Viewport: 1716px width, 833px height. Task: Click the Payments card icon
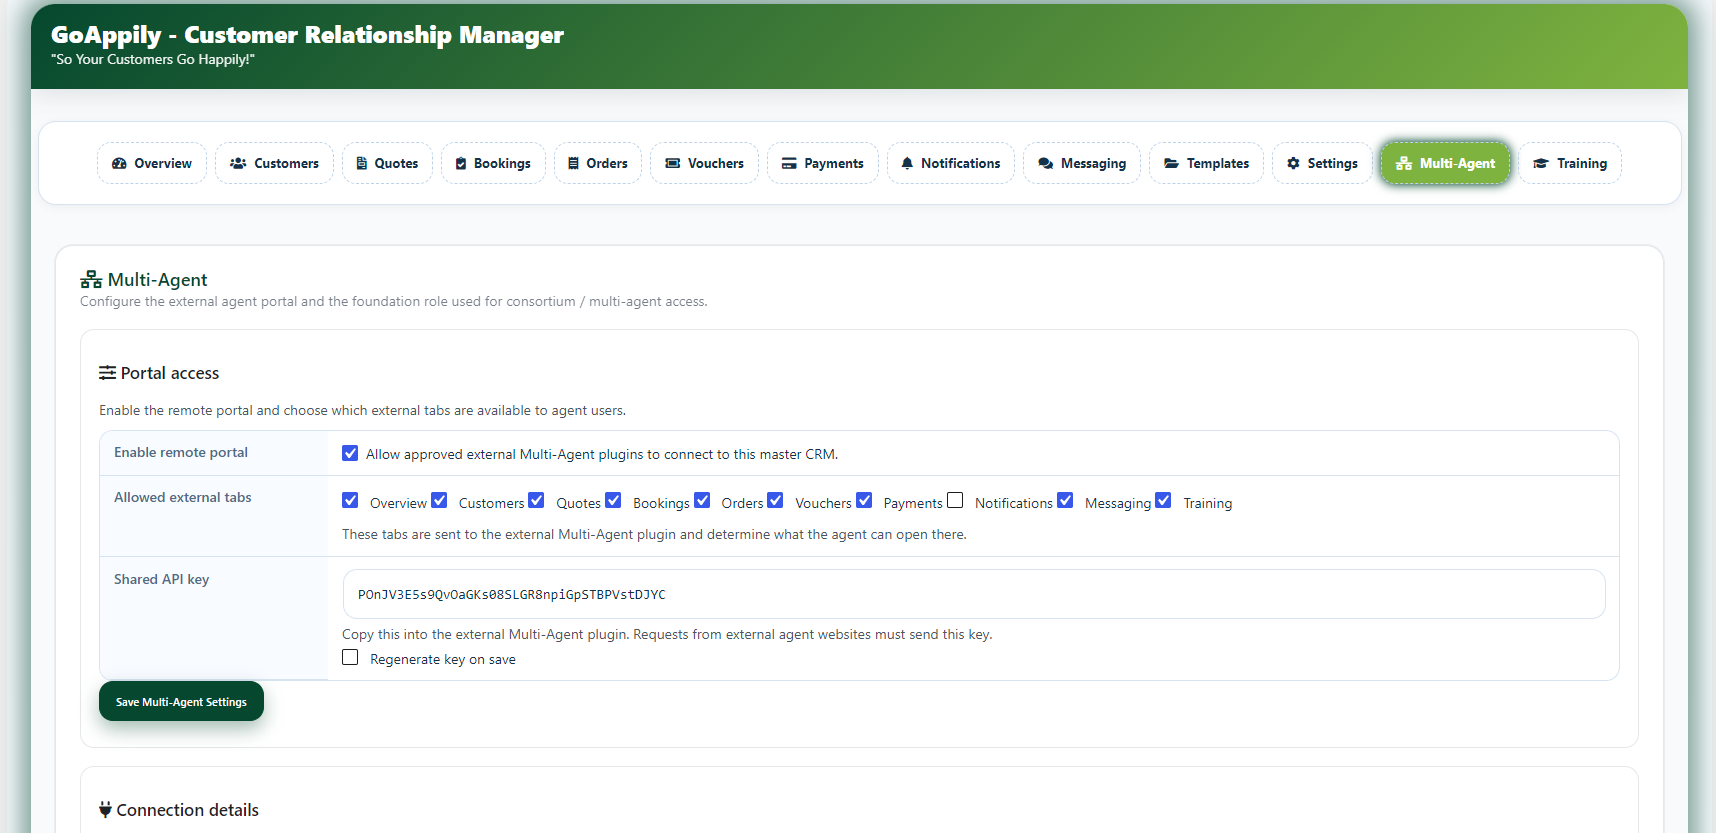tap(789, 163)
